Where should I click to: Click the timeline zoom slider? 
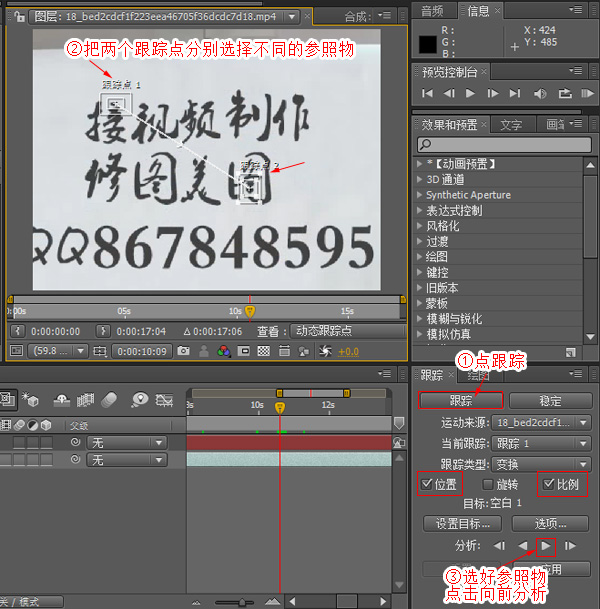(242, 602)
